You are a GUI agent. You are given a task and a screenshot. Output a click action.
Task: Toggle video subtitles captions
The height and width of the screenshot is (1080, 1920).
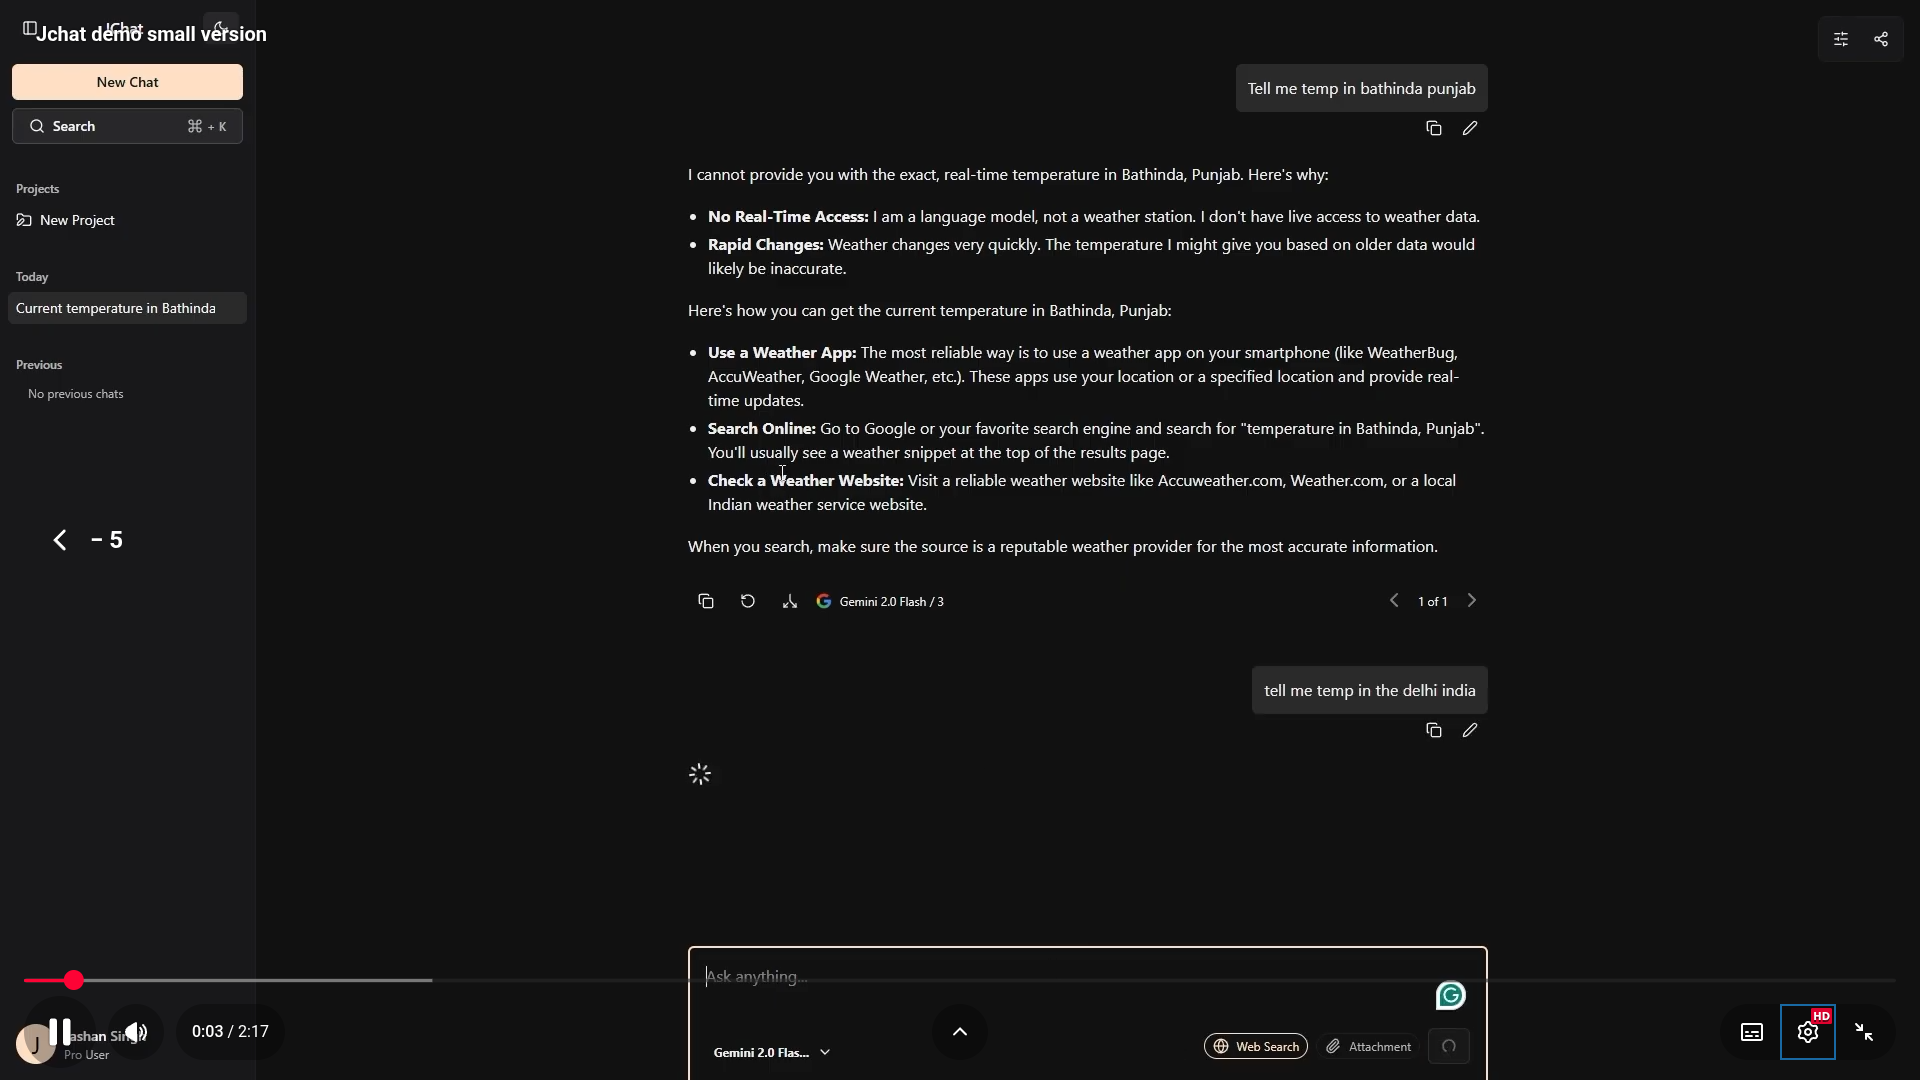1752,1032
